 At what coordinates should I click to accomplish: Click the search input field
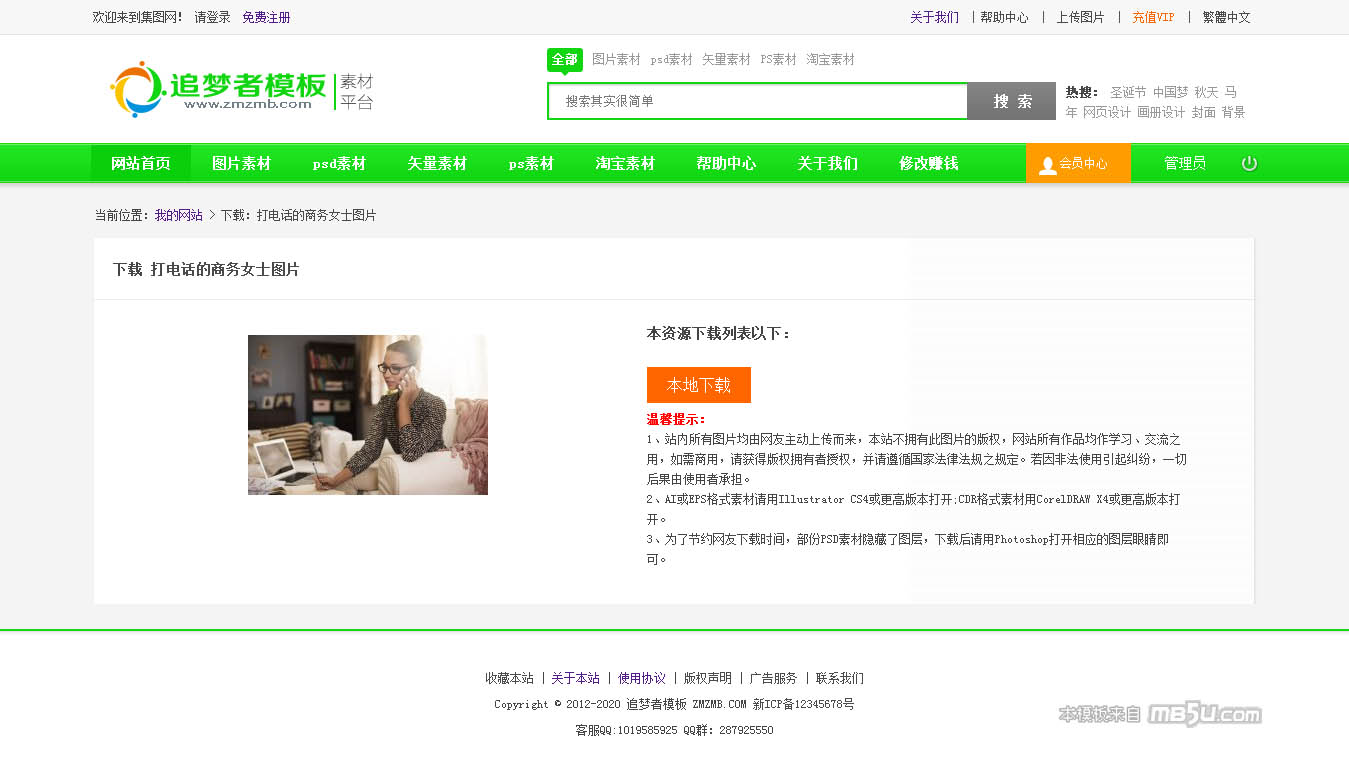757,101
